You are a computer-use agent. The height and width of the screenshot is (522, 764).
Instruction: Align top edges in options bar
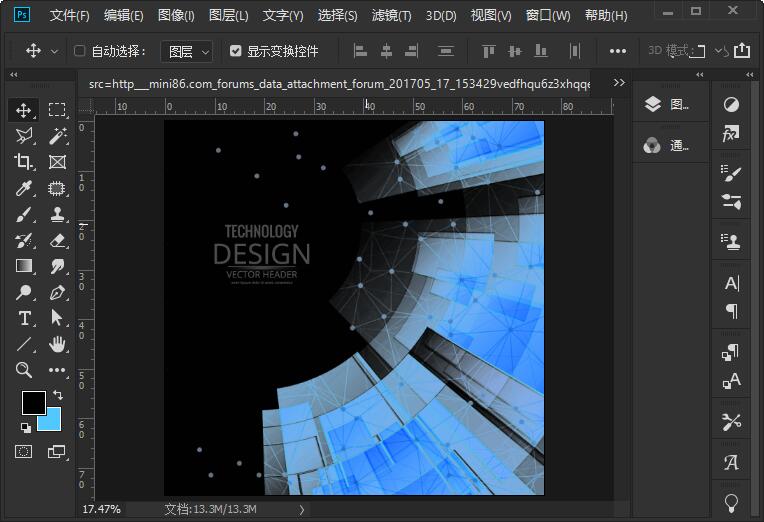point(488,51)
